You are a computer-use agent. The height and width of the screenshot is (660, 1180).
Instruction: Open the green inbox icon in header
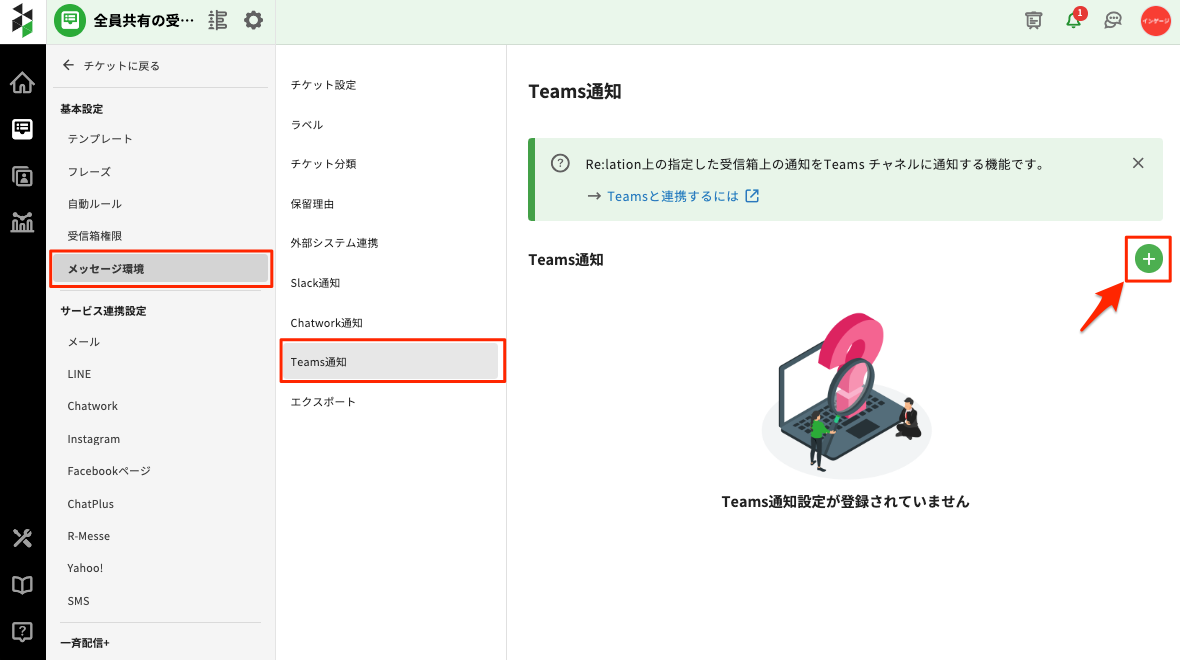click(70, 20)
